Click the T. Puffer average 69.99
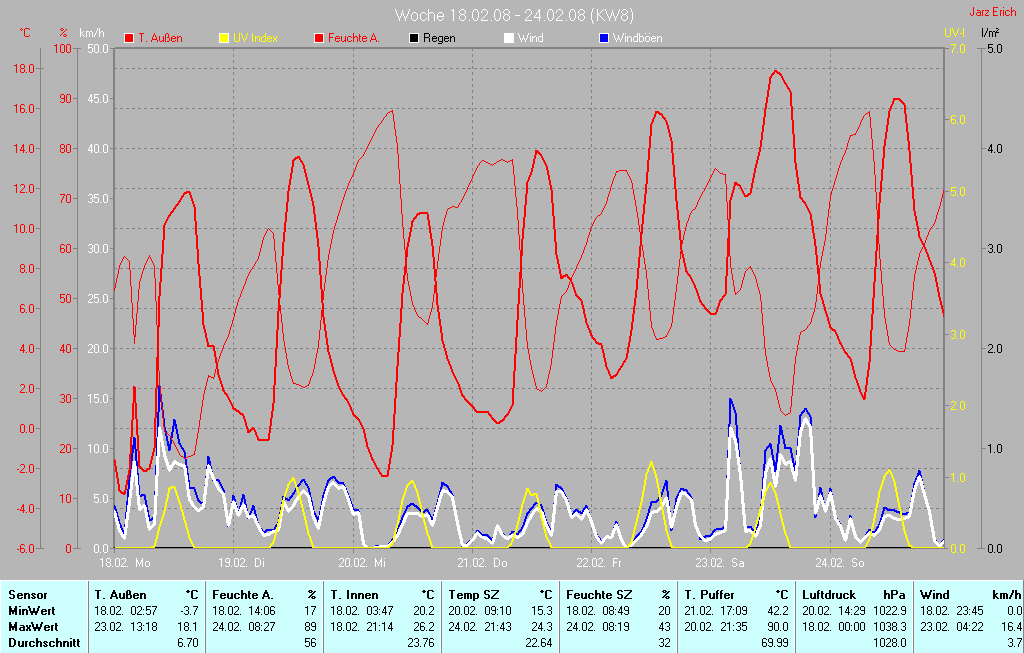 point(775,643)
